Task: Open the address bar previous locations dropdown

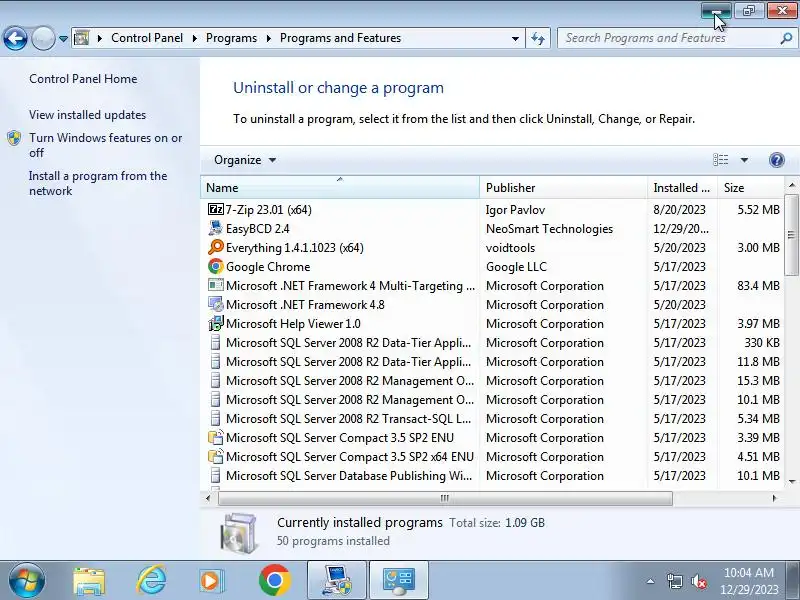Action: click(x=515, y=39)
